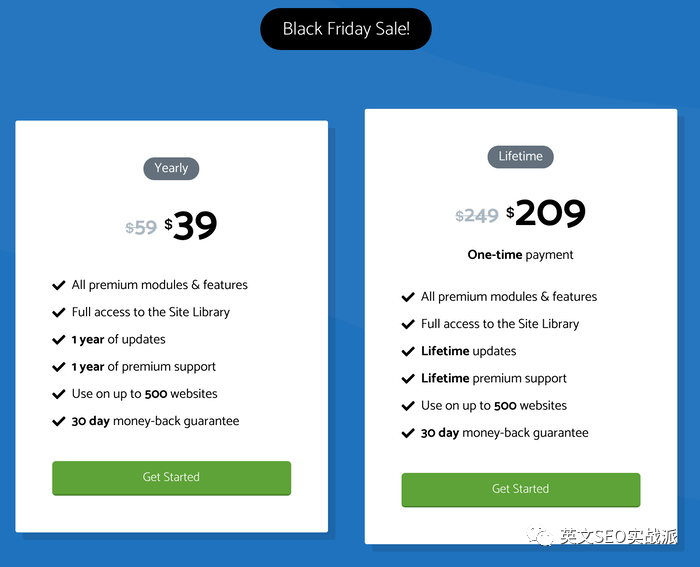Image resolution: width=700 pixels, height=567 pixels.
Task: Click checkmark beside Lifetime 'All premium modules & features'
Action: pyautogui.click(x=408, y=297)
